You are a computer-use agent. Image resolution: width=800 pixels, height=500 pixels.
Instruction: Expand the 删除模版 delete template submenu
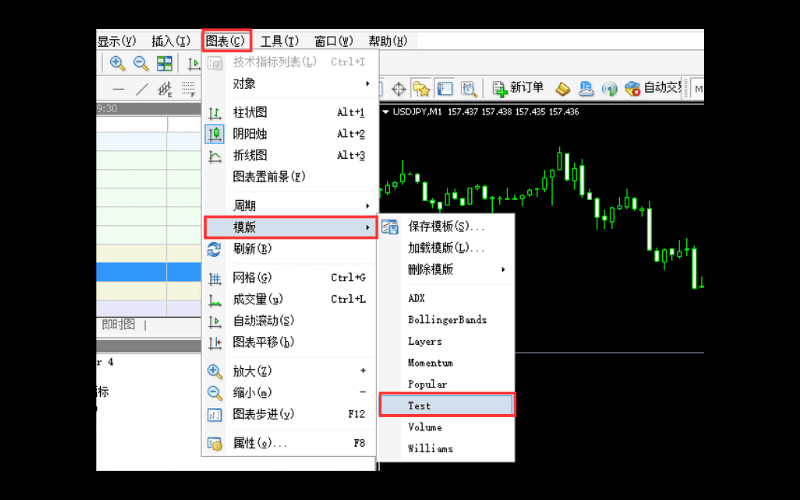point(446,269)
